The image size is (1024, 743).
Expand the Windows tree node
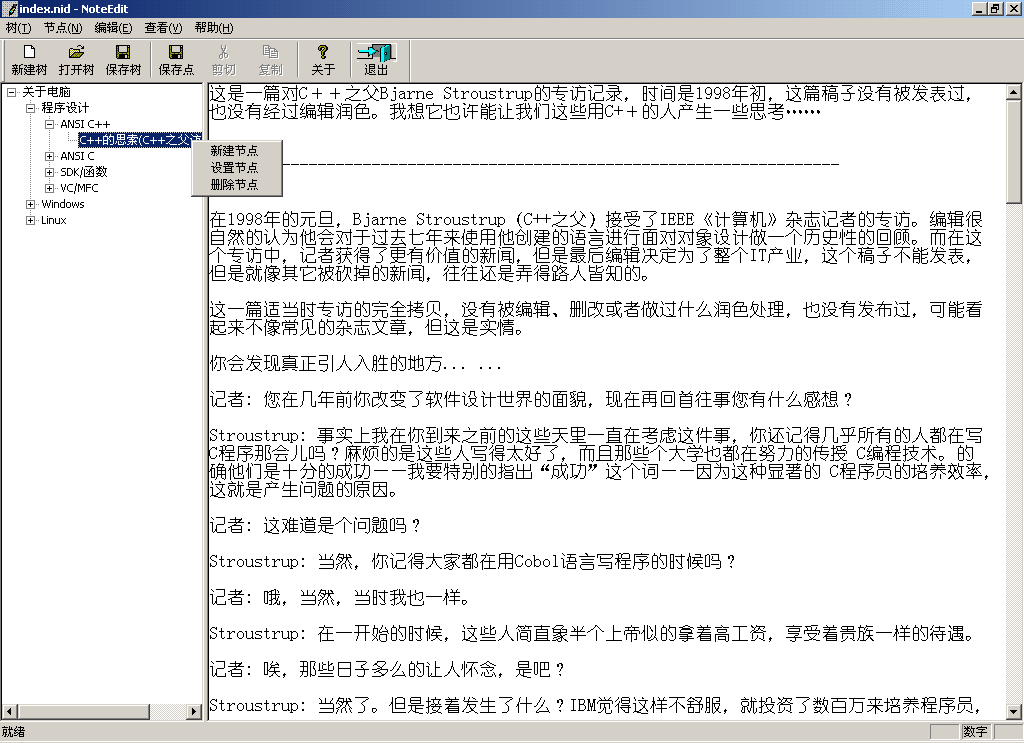pyautogui.click(x=31, y=204)
